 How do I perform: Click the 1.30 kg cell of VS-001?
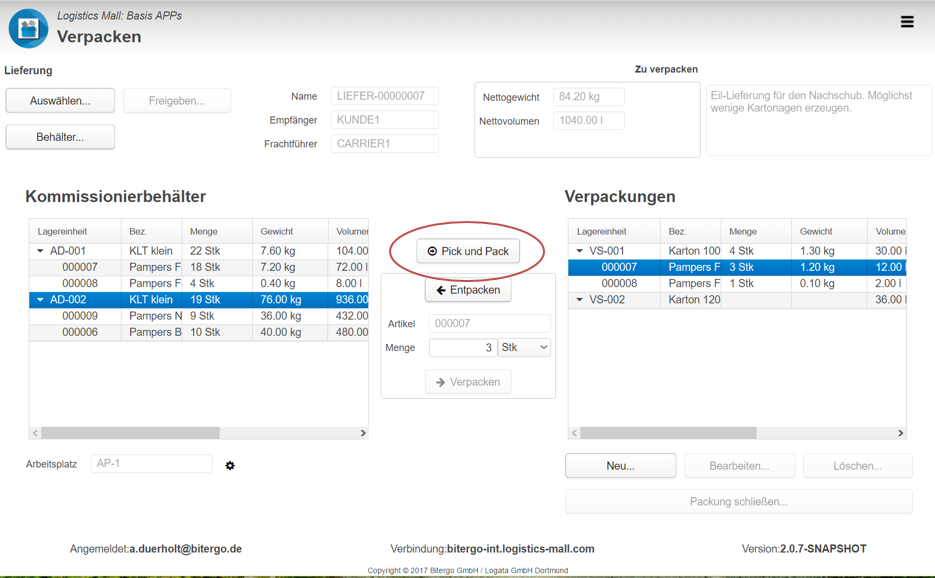(829, 251)
